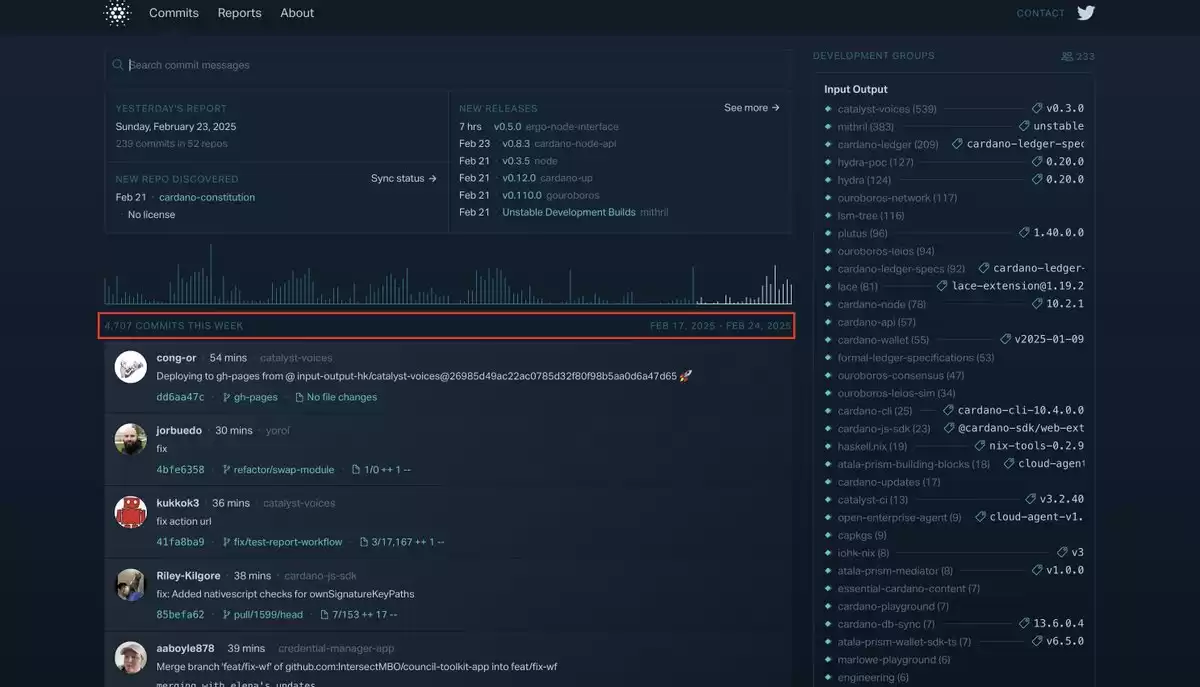Click the tag icon beside v0.3.0
This screenshot has width=1200, height=687.
(x=1037, y=108)
